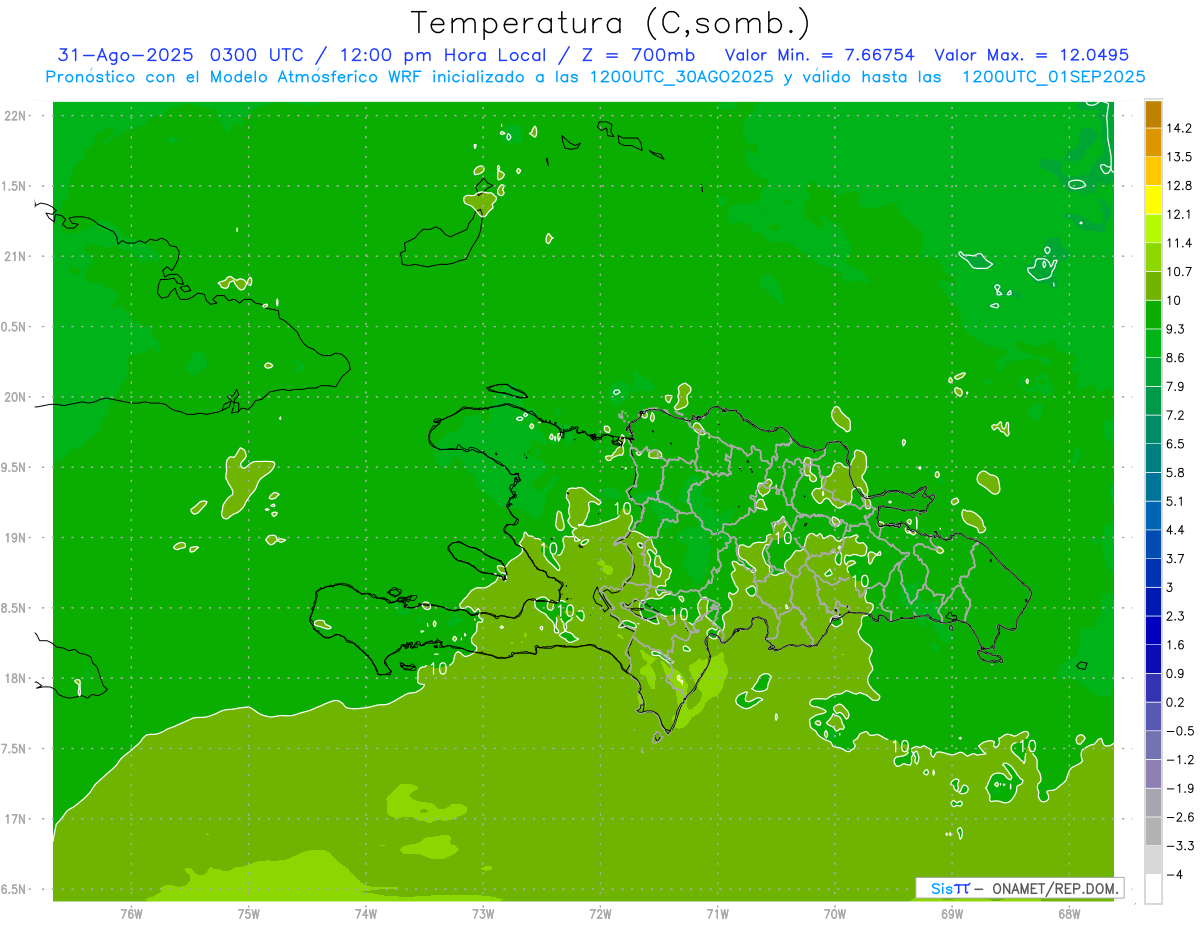Click the "69W" longitude axis label
This screenshot has width=1200, height=927.
pos(951,914)
